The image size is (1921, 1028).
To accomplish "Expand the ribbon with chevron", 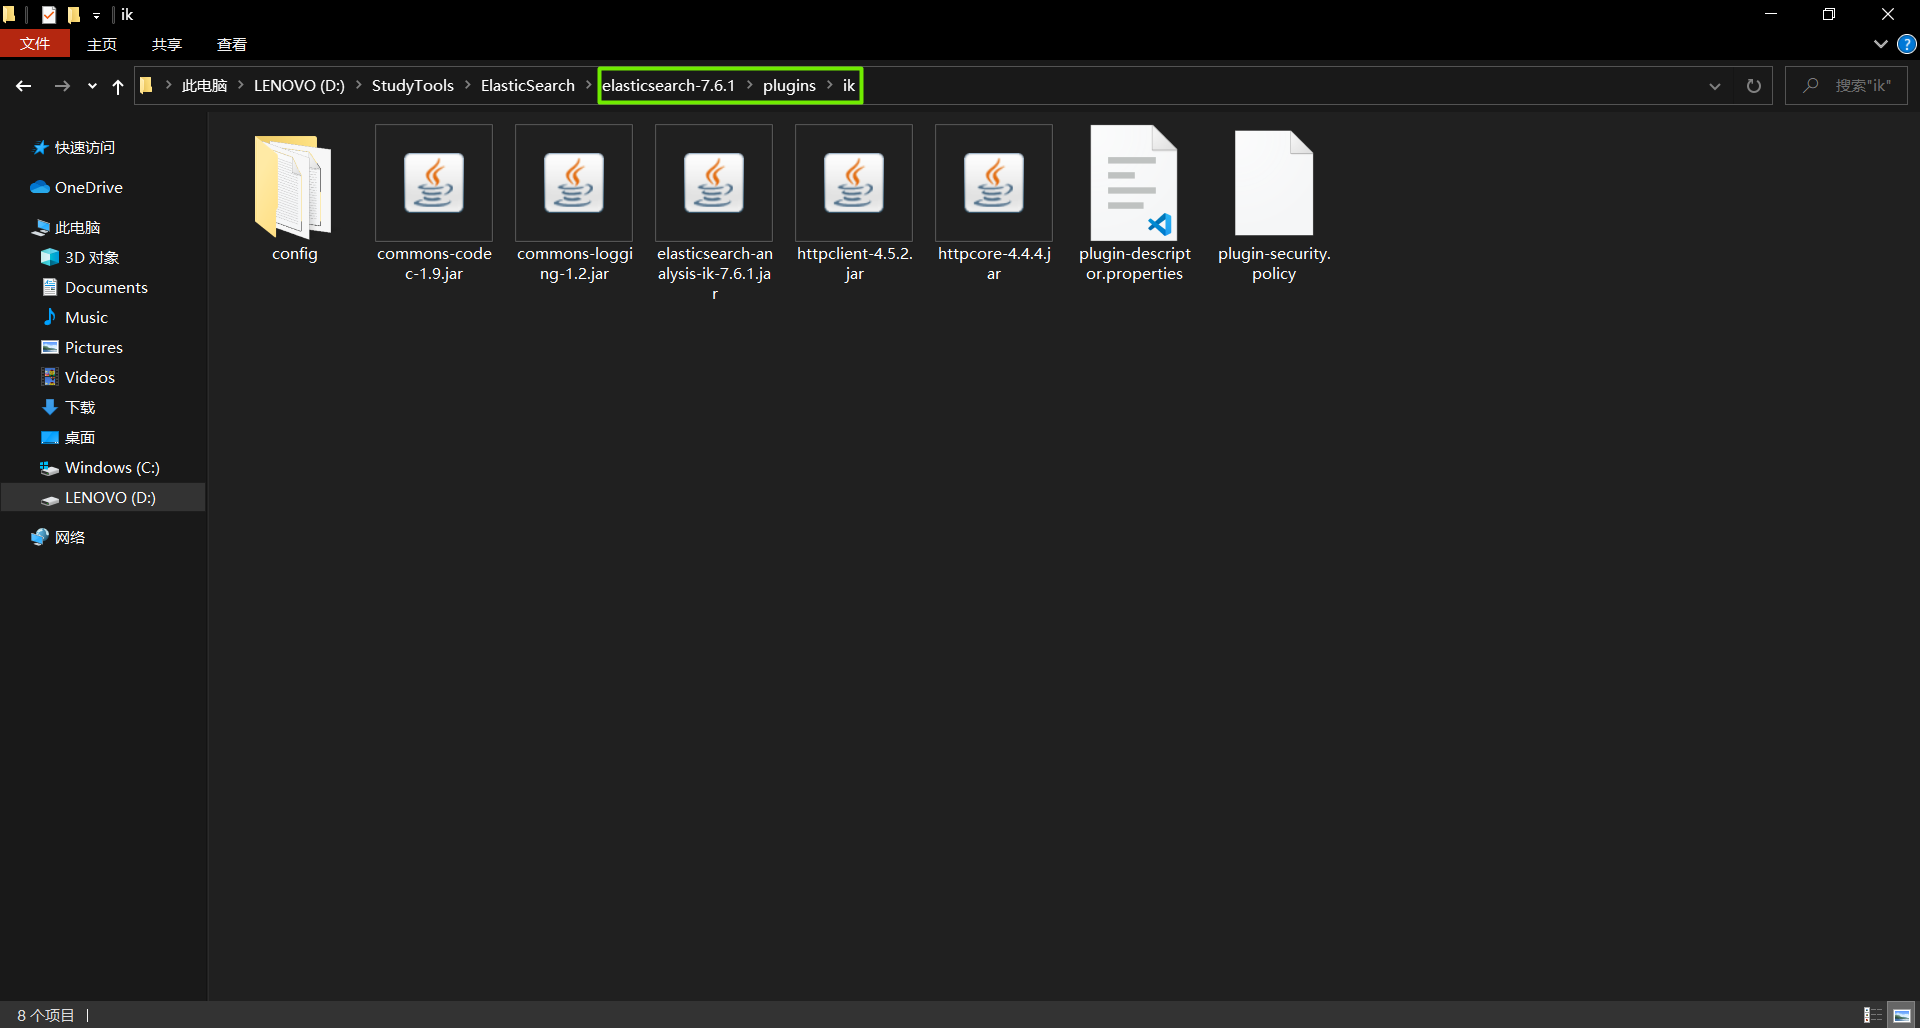I will tap(1880, 44).
